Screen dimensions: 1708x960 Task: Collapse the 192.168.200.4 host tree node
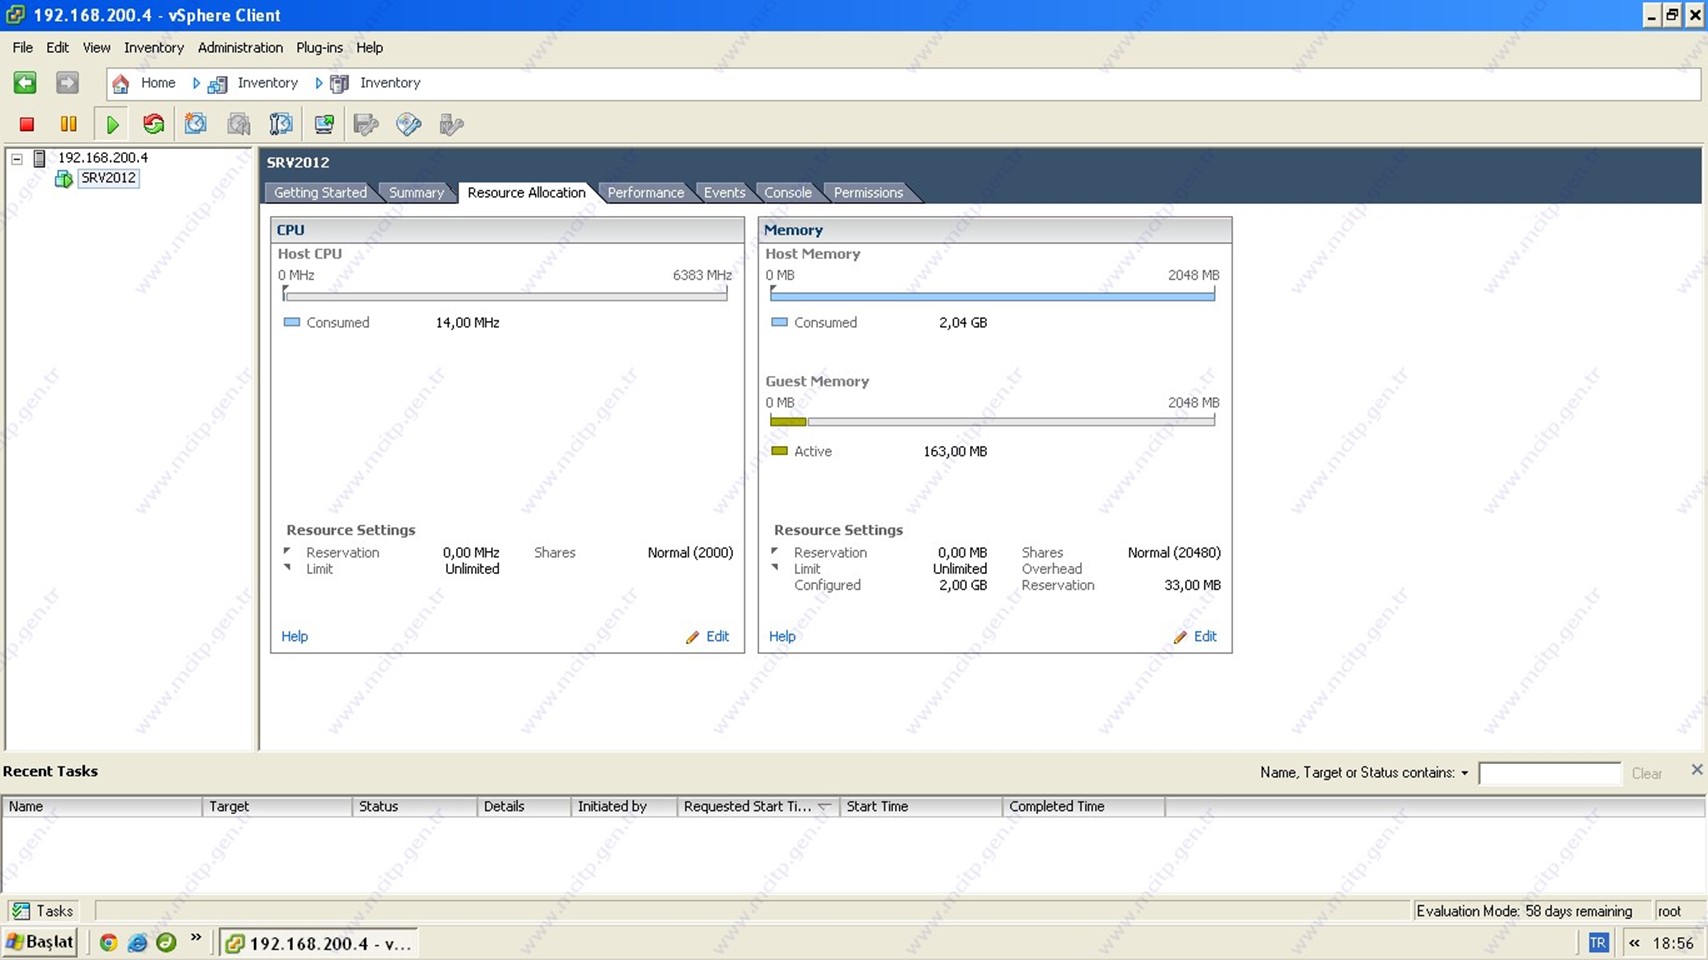click(x=17, y=158)
